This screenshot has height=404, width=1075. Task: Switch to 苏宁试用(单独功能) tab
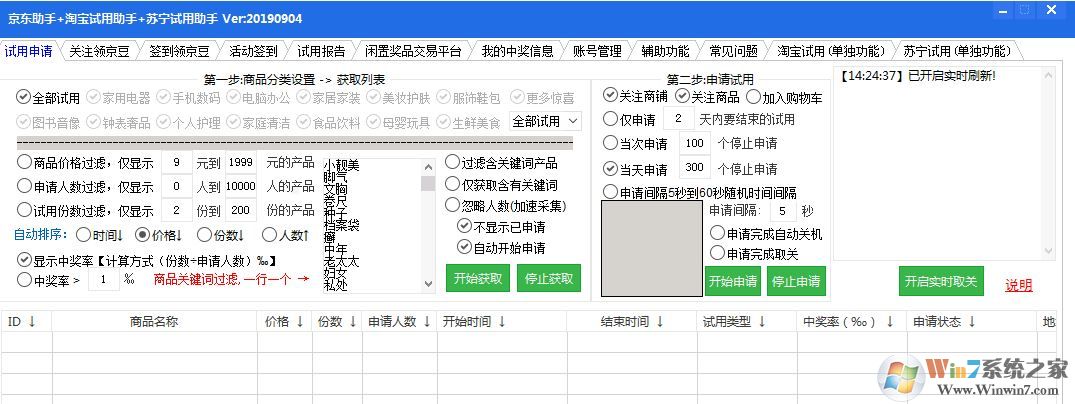pos(957,51)
